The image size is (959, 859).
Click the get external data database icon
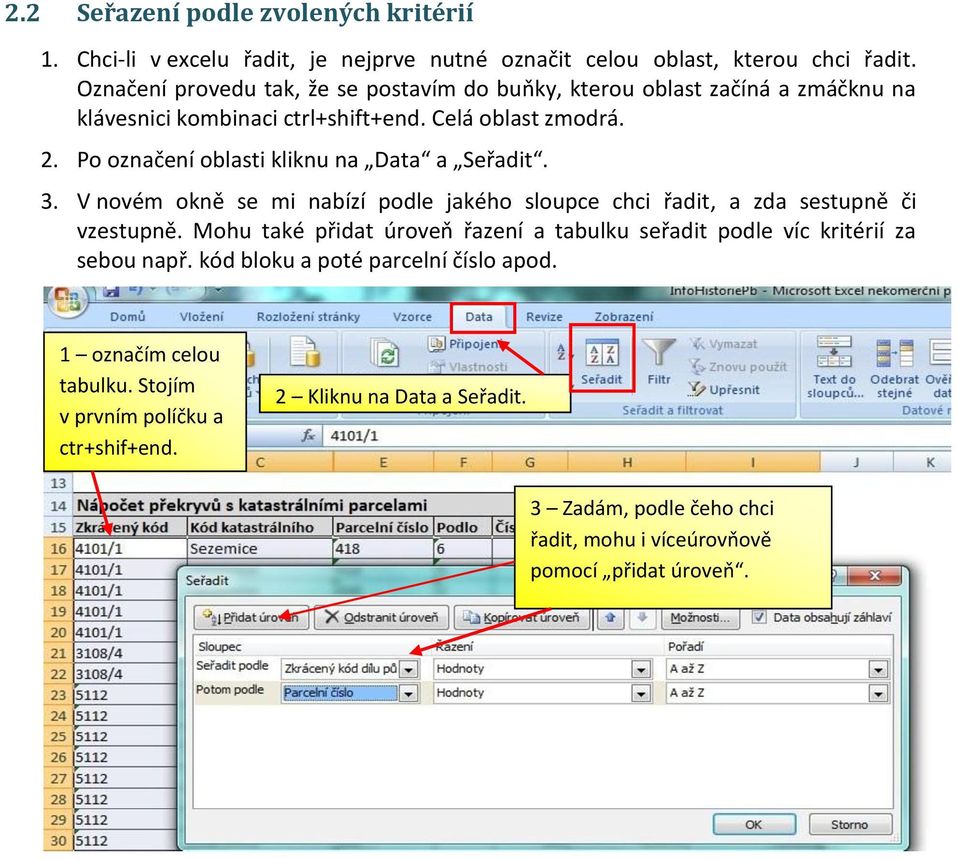coord(305,353)
